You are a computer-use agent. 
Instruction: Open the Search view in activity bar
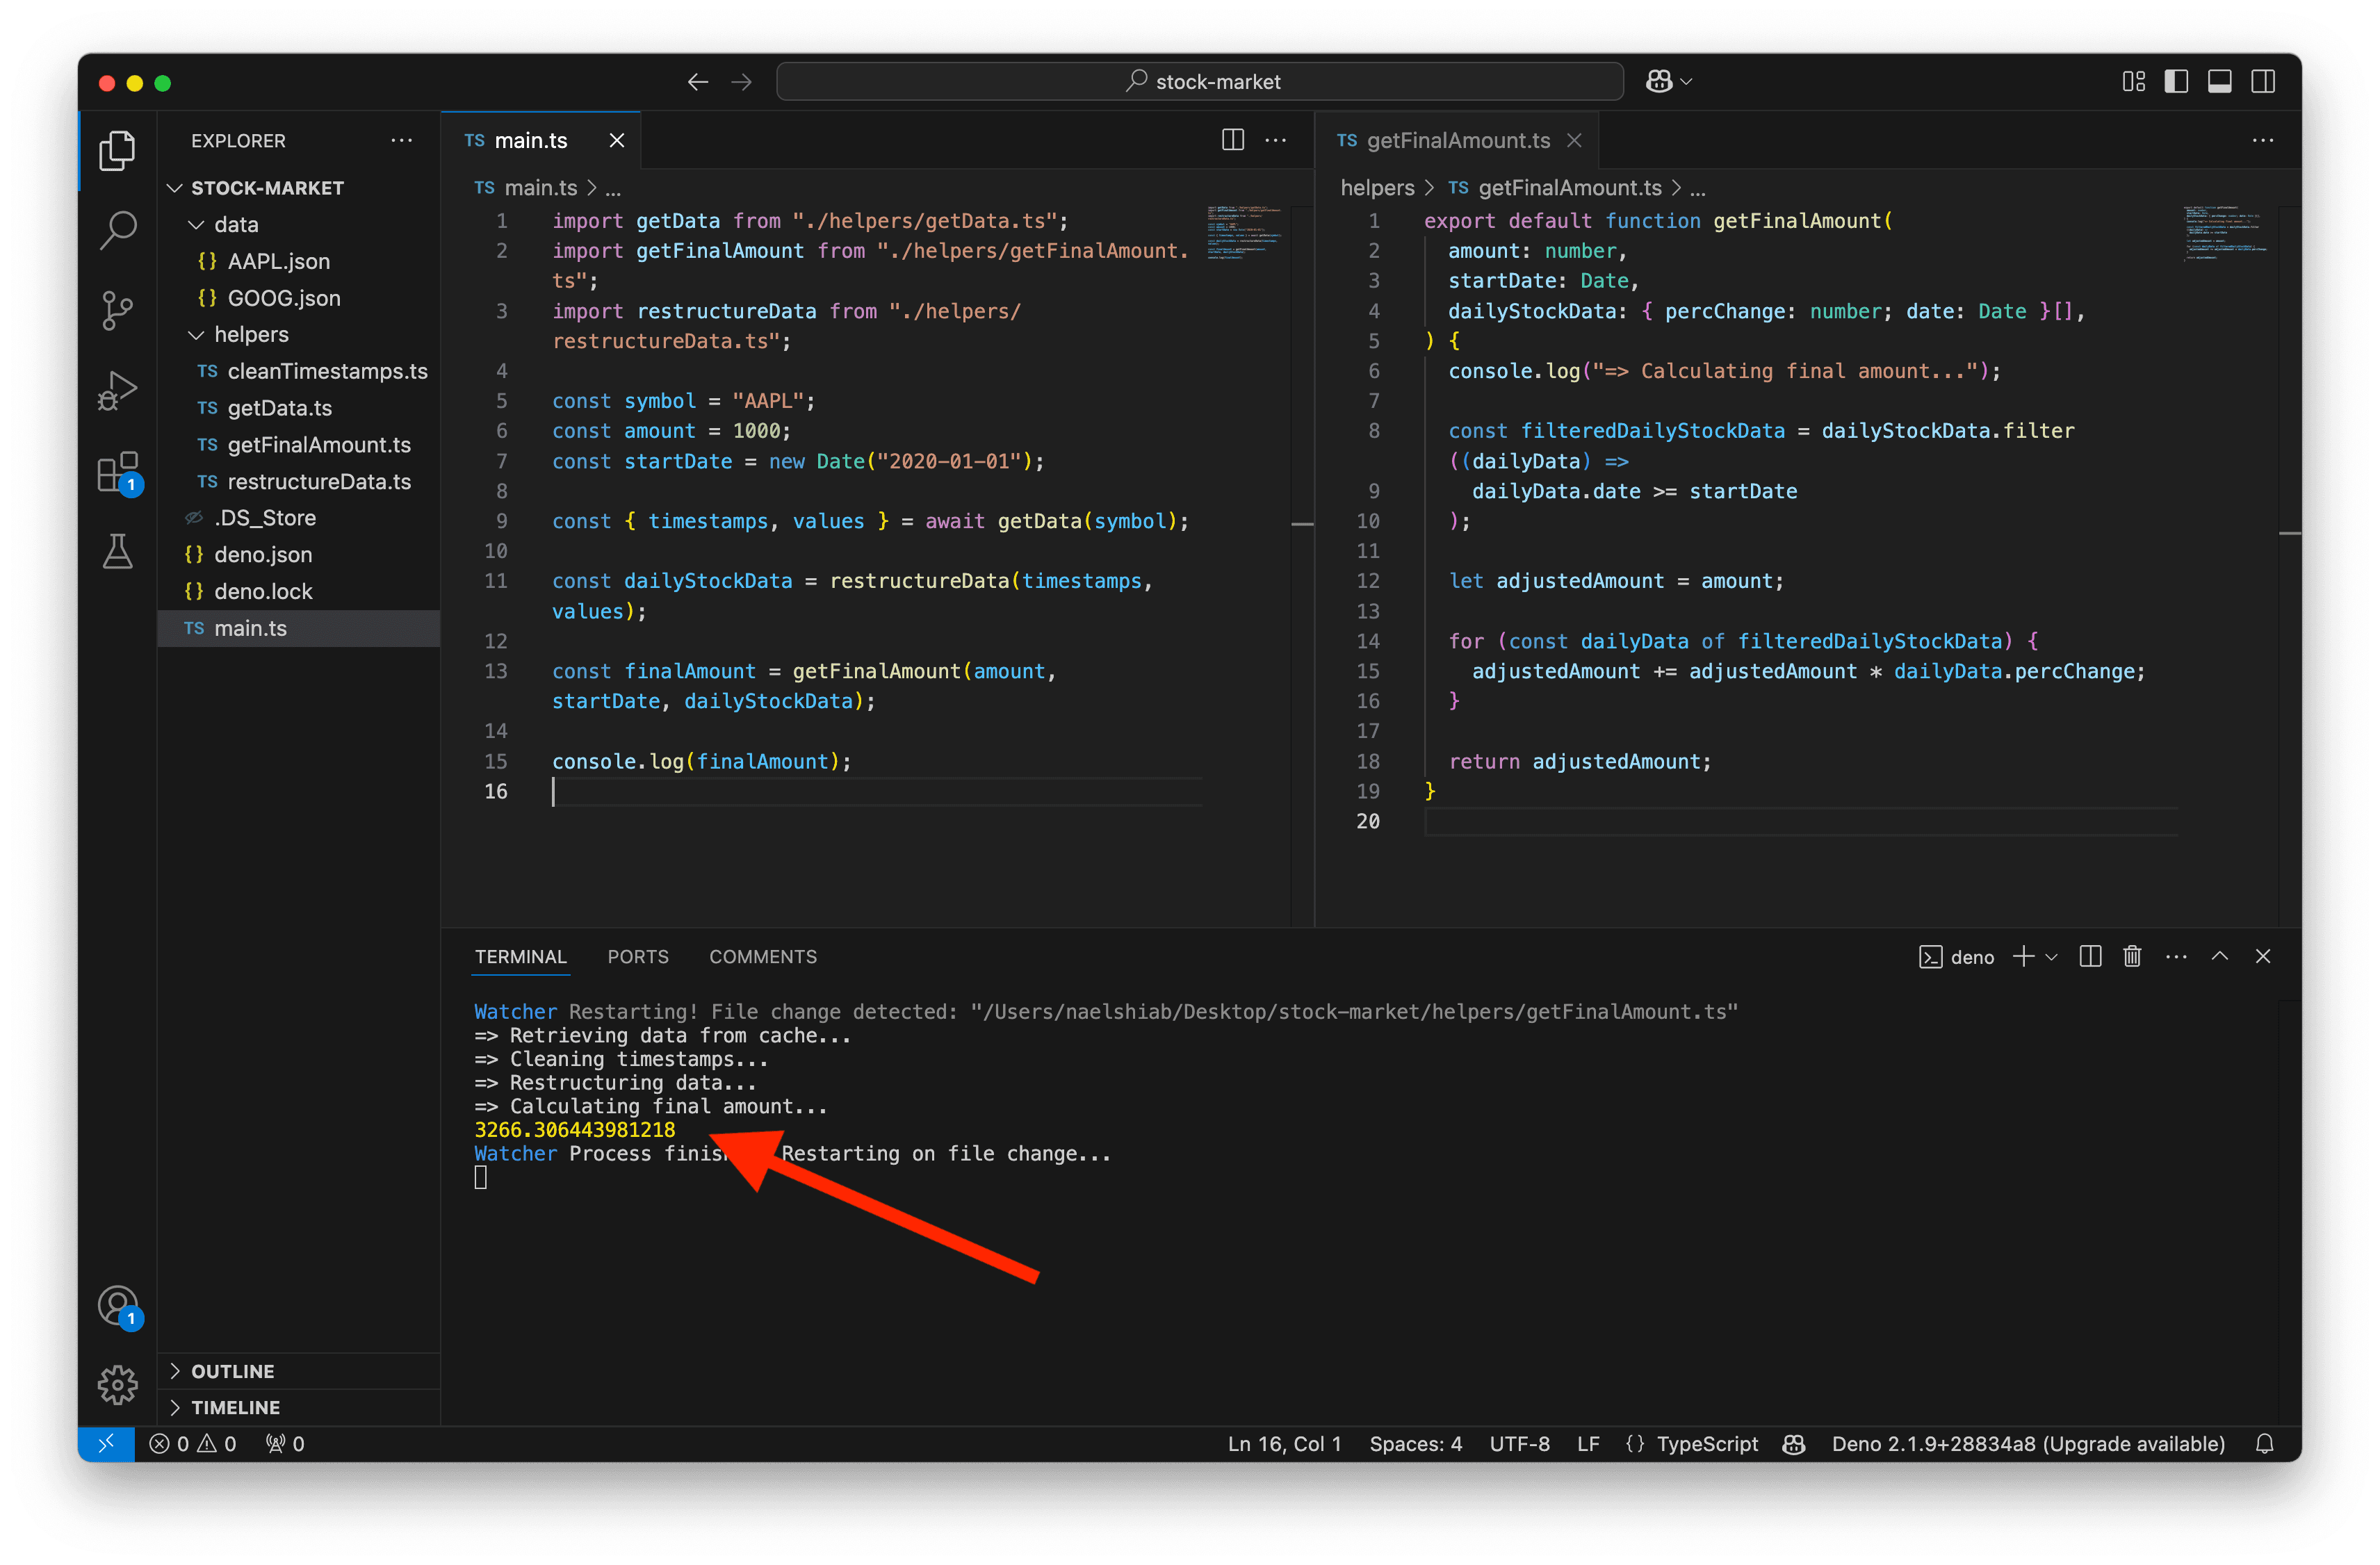(117, 230)
